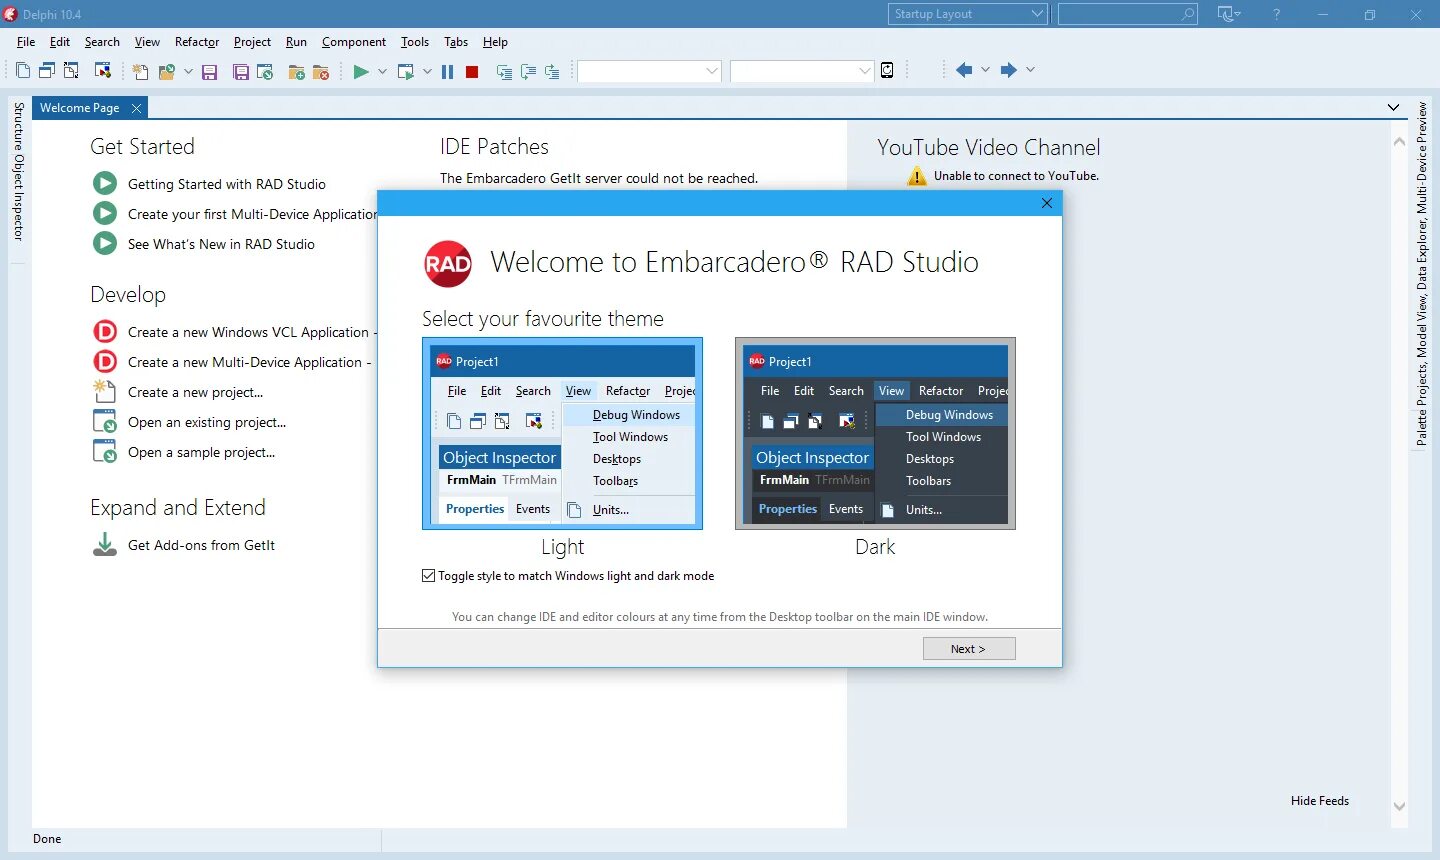1440x860 pixels.
Task: Click Add File to Project icon
Action: click(296, 72)
